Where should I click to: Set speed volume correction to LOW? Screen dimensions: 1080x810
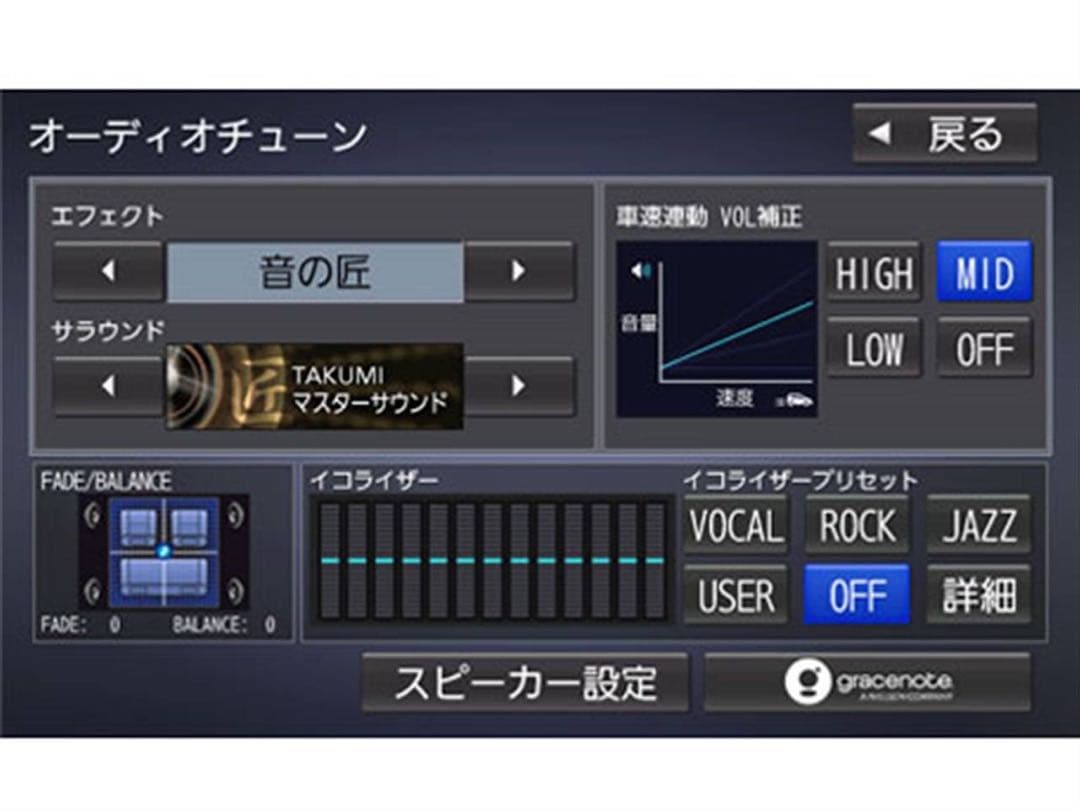point(874,349)
